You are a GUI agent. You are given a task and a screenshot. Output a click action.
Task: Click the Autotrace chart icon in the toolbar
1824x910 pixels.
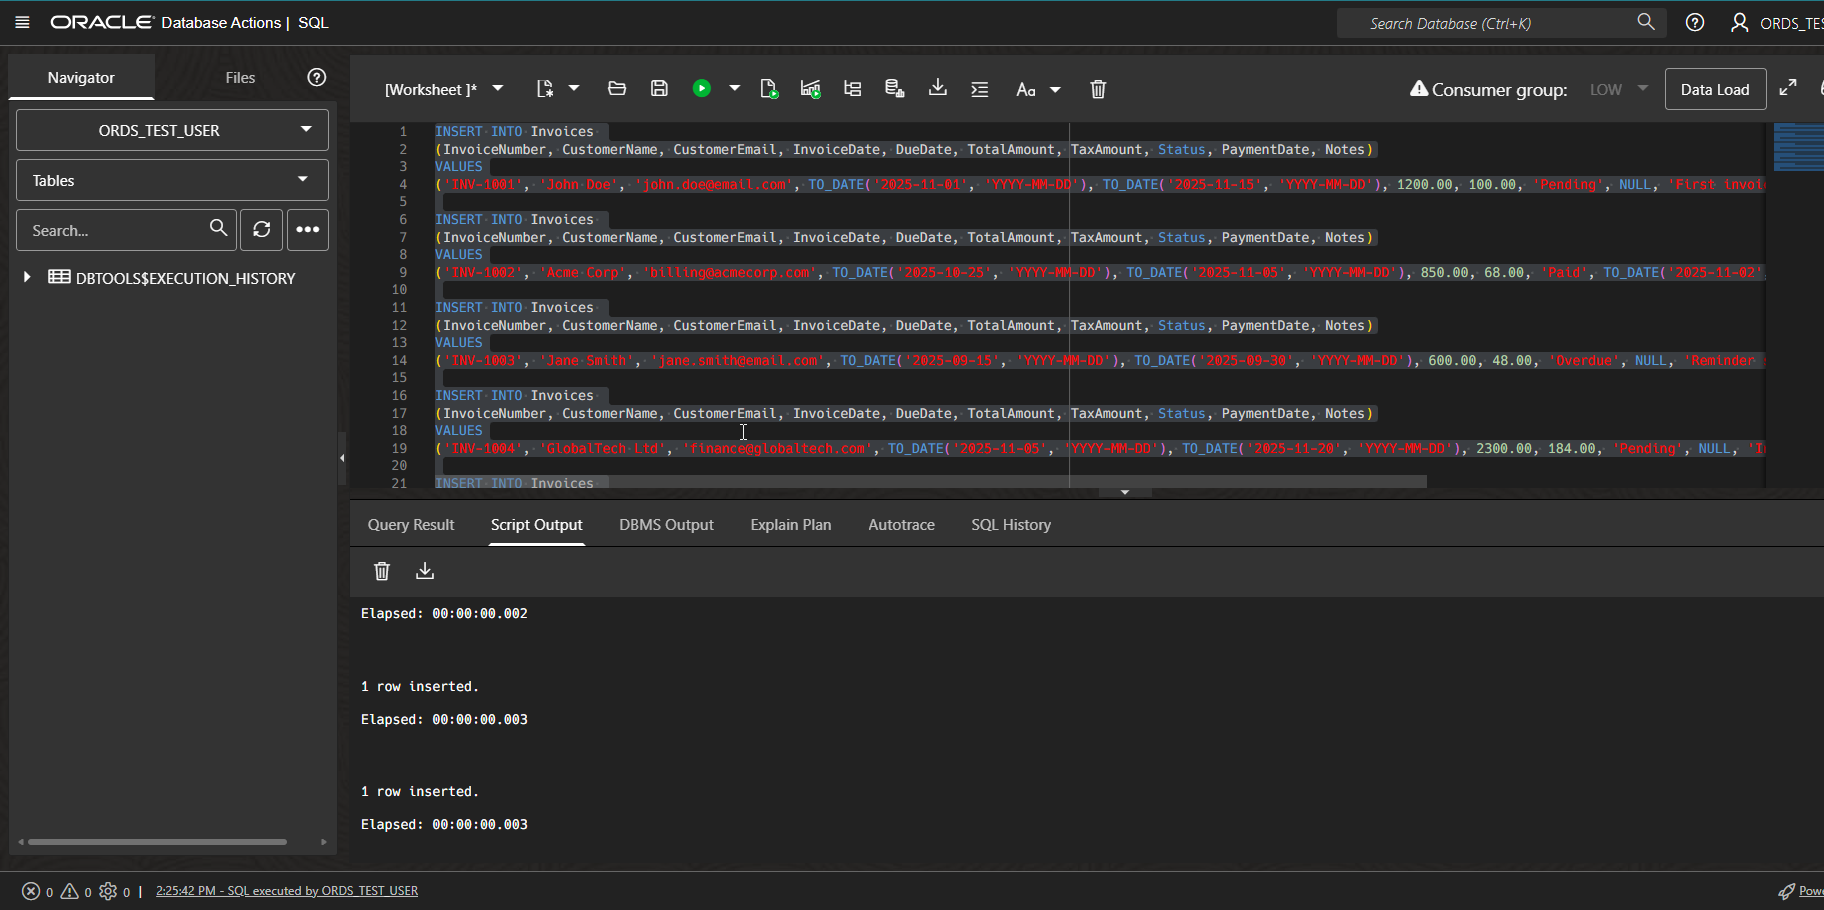click(x=811, y=88)
